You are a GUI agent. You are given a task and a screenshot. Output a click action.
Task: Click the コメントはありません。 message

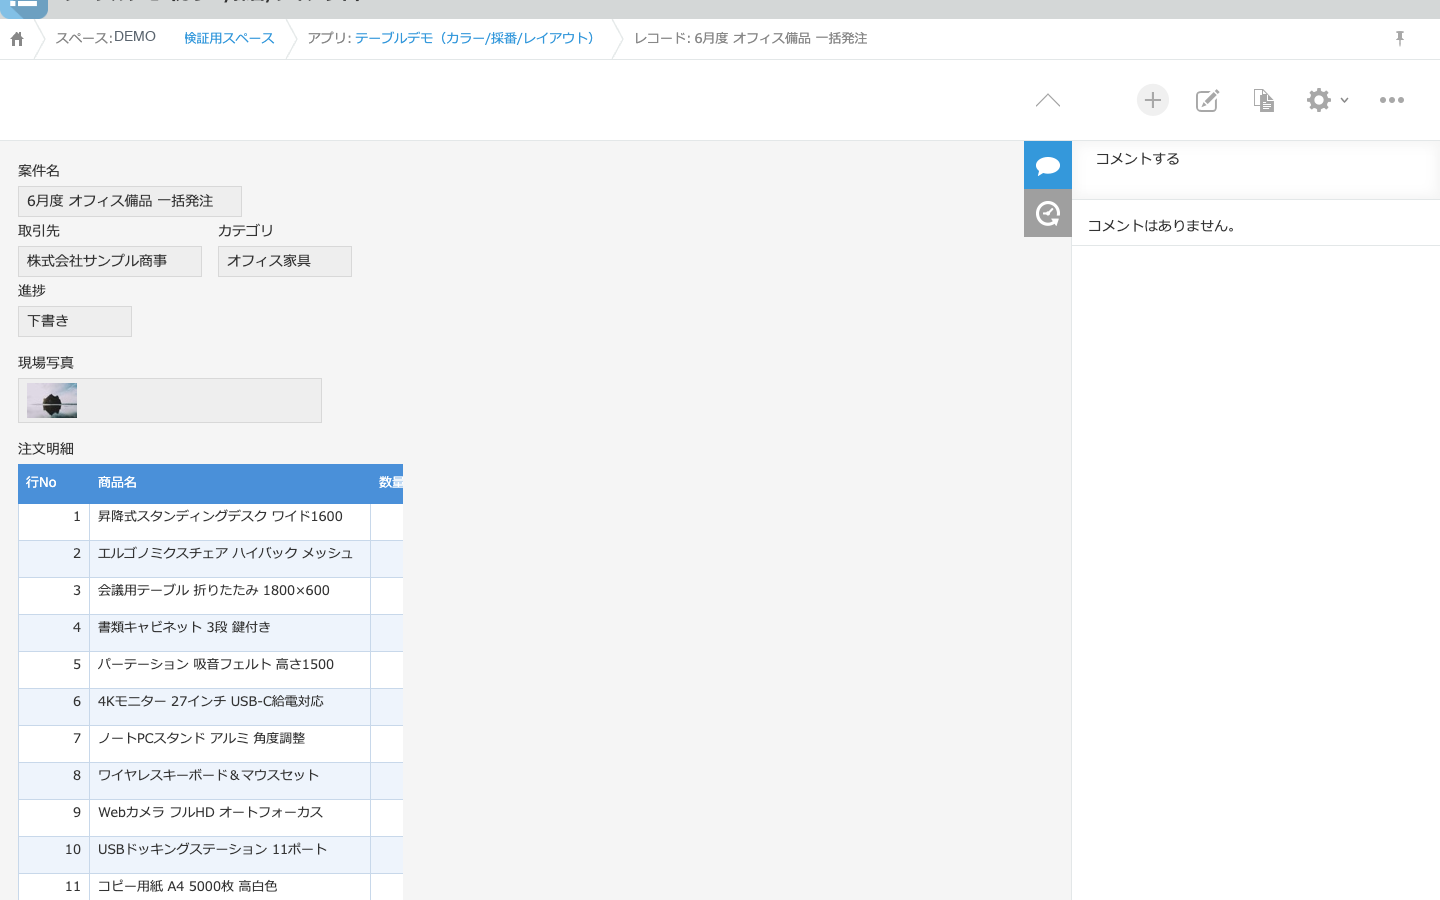(1162, 226)
